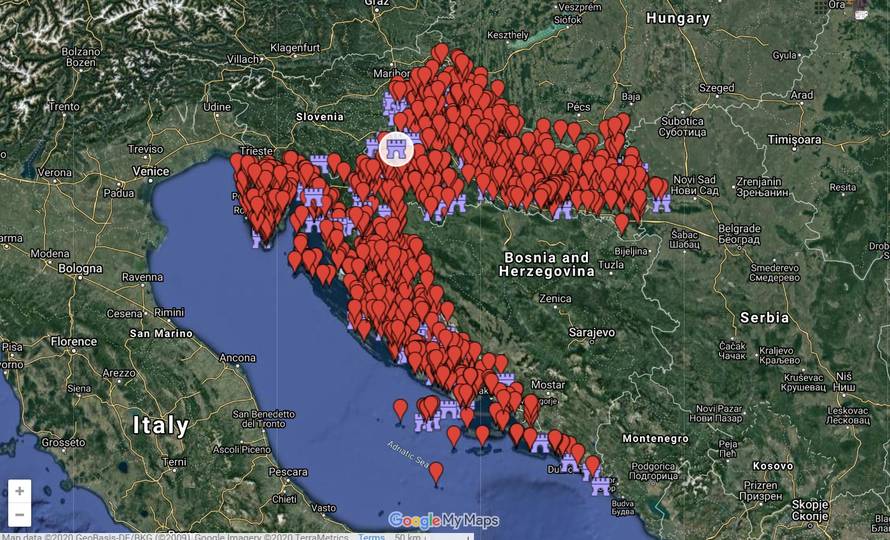Select the castle icon east of Trieste
This screenshot has width=890, height=540.
click(320, 162)
